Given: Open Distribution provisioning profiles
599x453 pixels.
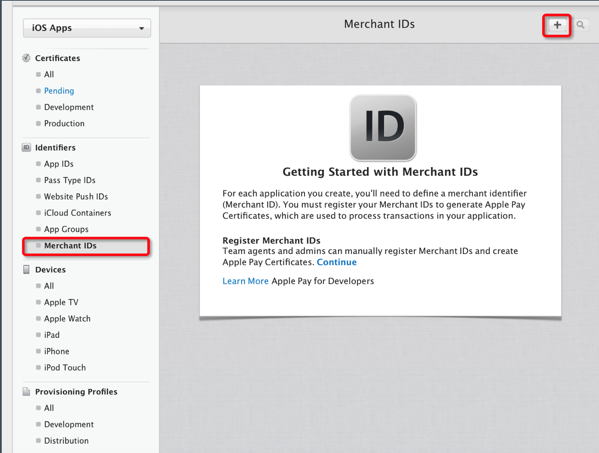Looking at the screenshot, I should (66, 441).
